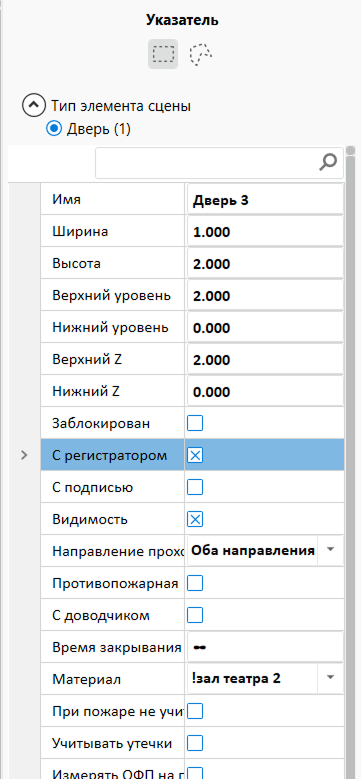Screen dimensions: 361x779
Task: Click the Время закрывания value field
Action: [x=265, y=647]
